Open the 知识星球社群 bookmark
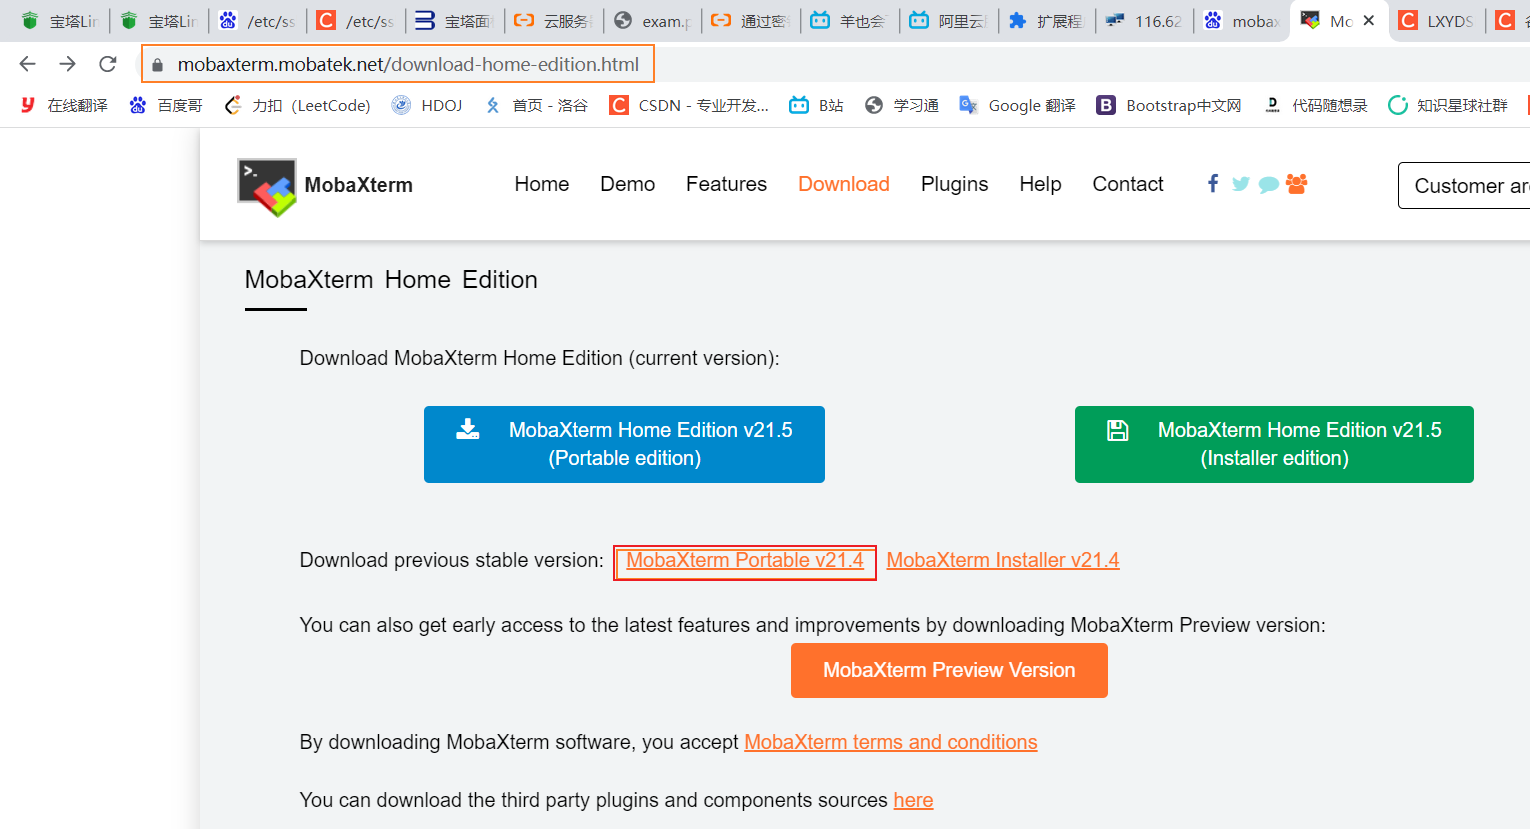 pyautogui.click(x=1448, y=105)
